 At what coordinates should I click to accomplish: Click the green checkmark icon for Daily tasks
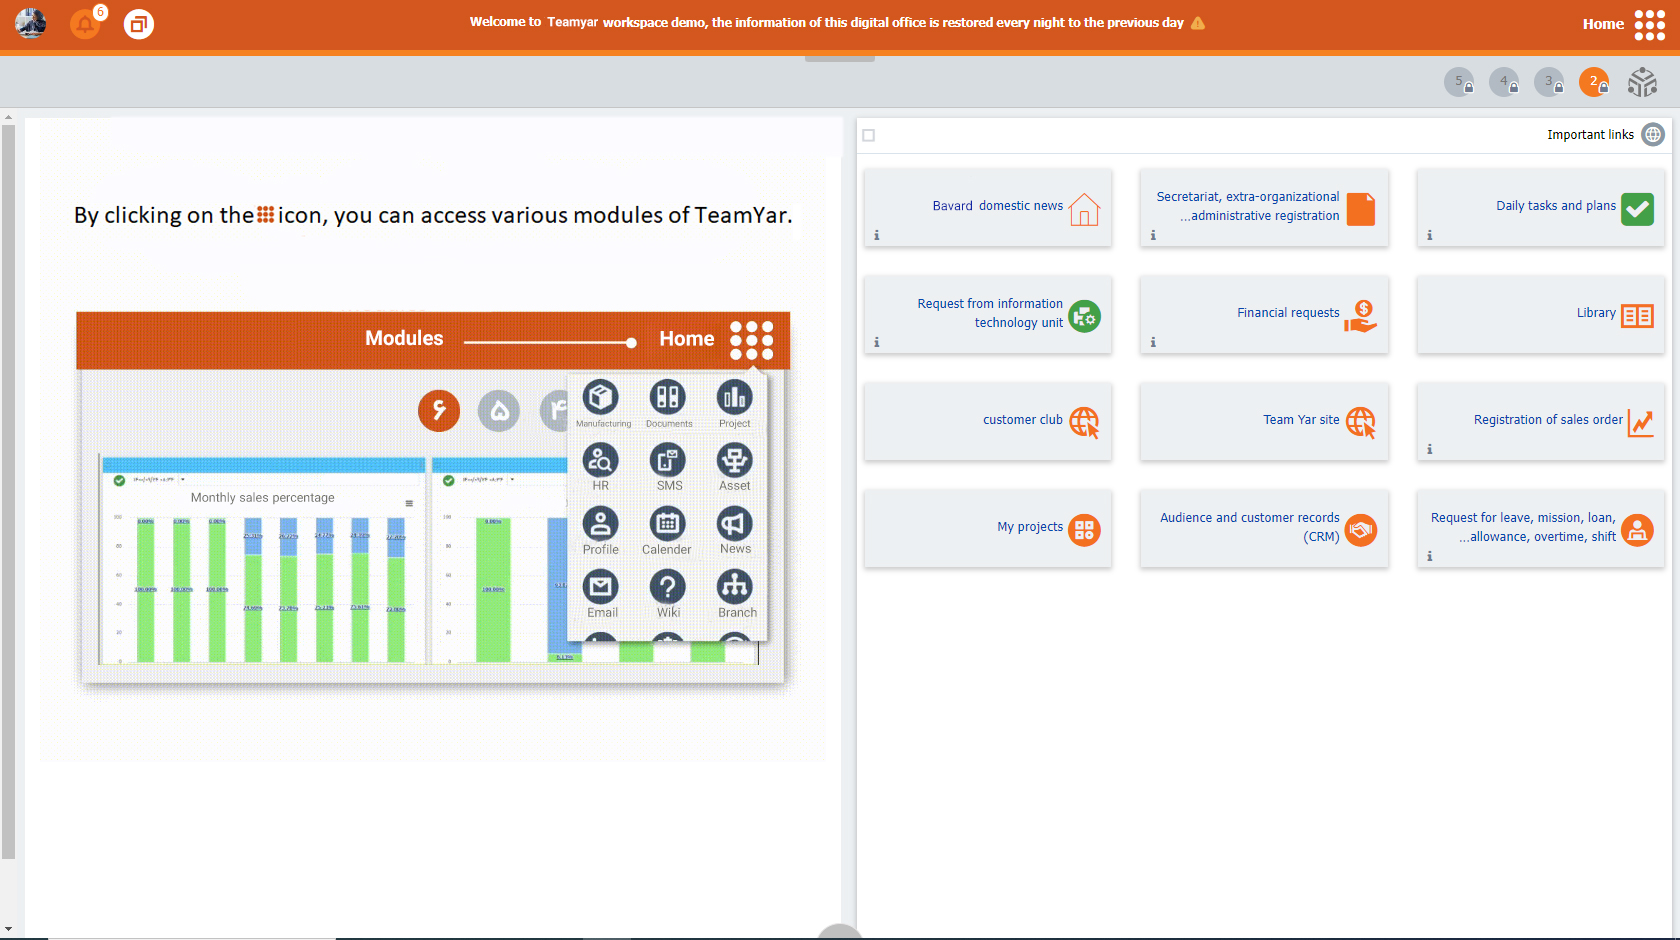tap(1637, 209)
